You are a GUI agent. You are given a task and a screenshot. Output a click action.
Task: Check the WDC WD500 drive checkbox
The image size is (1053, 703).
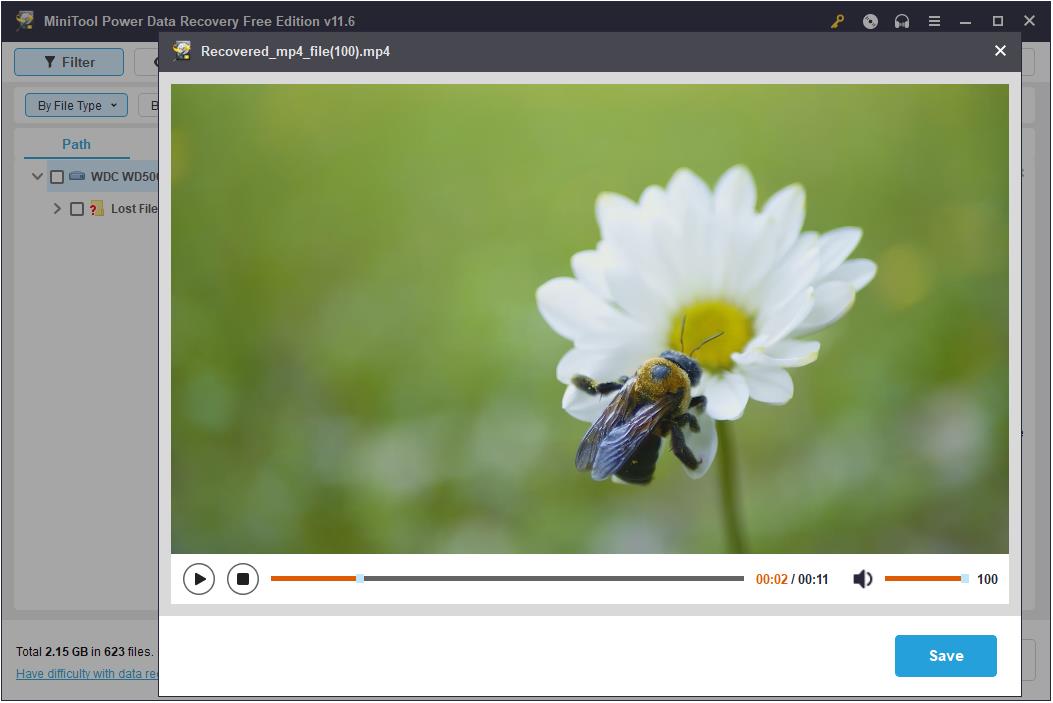(57, 177)
